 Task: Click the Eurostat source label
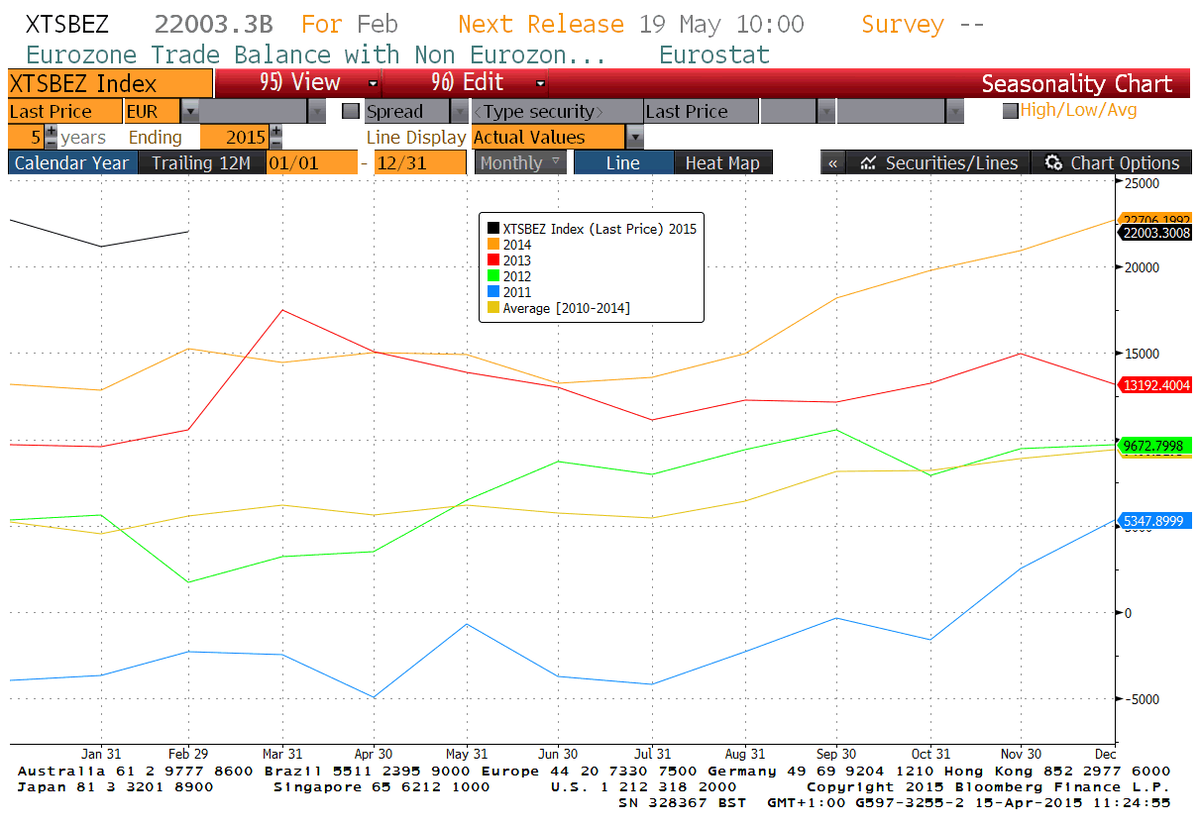click(714, 54)
